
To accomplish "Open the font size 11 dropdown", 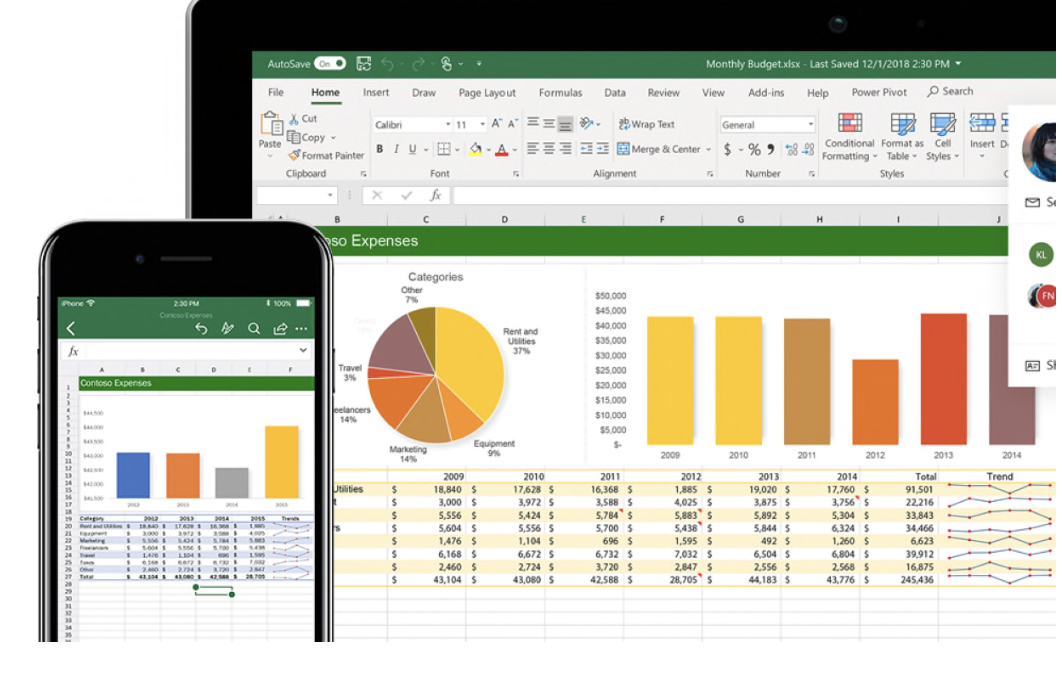I will [x=482, y=125].
